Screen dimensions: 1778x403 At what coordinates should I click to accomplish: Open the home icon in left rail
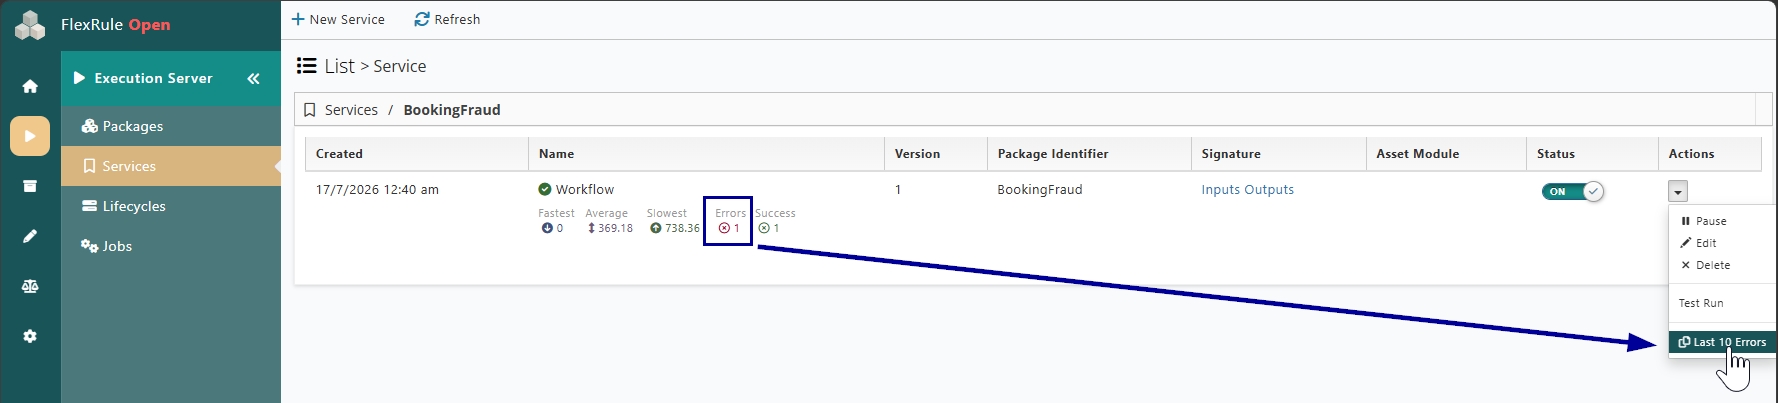coord(30,86)
